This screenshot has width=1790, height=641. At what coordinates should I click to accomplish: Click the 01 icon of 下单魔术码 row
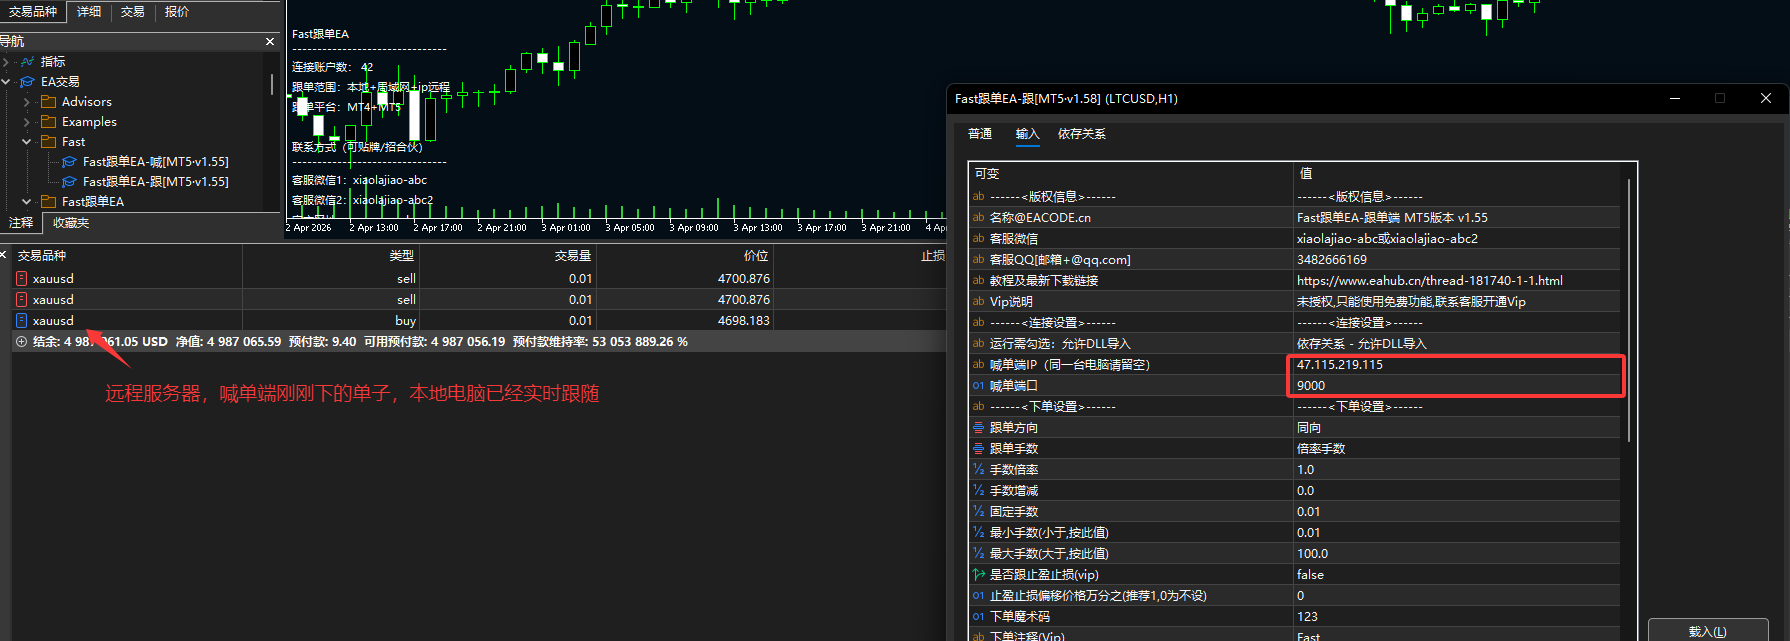point(979,617)
